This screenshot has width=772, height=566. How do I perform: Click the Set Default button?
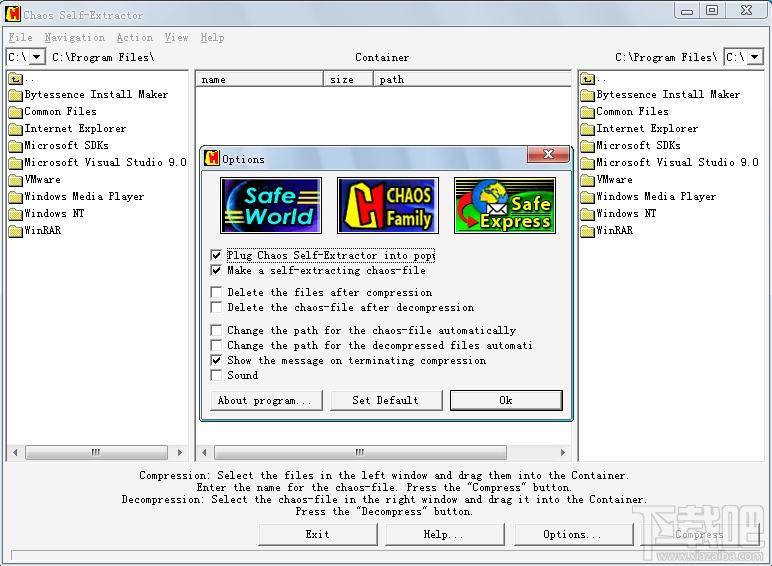386,400
